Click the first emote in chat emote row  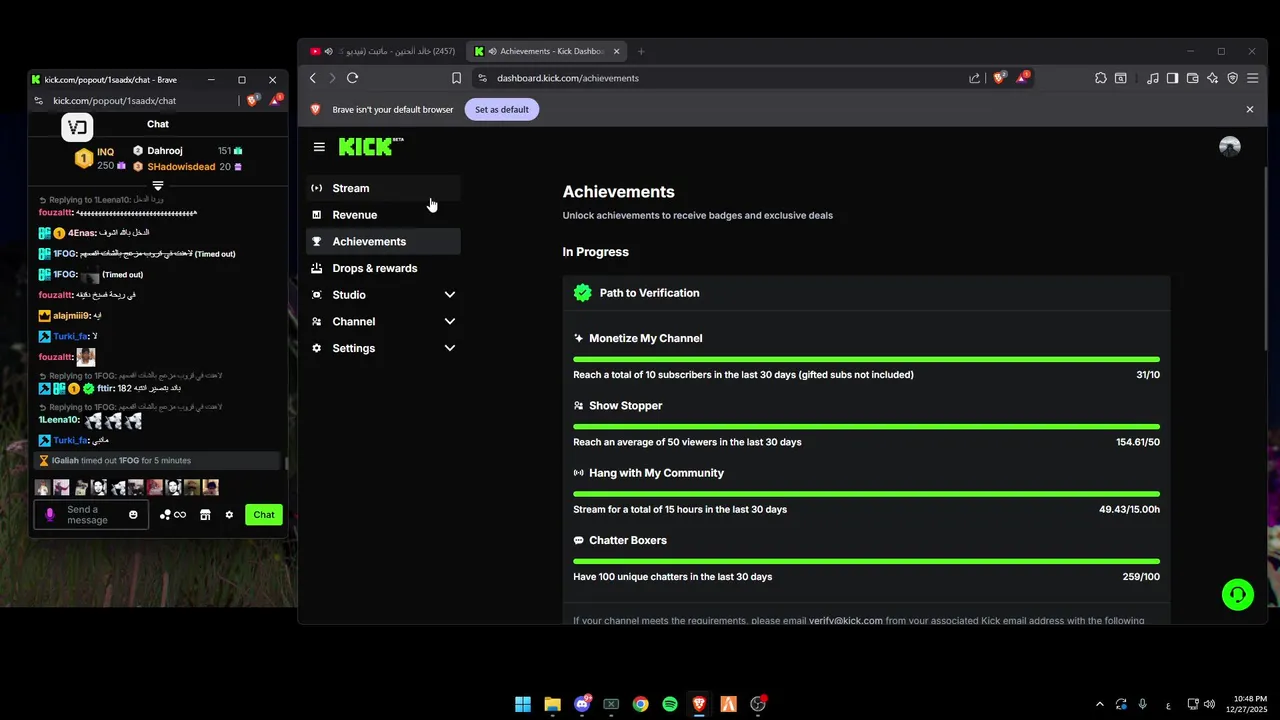click(42, 488)
